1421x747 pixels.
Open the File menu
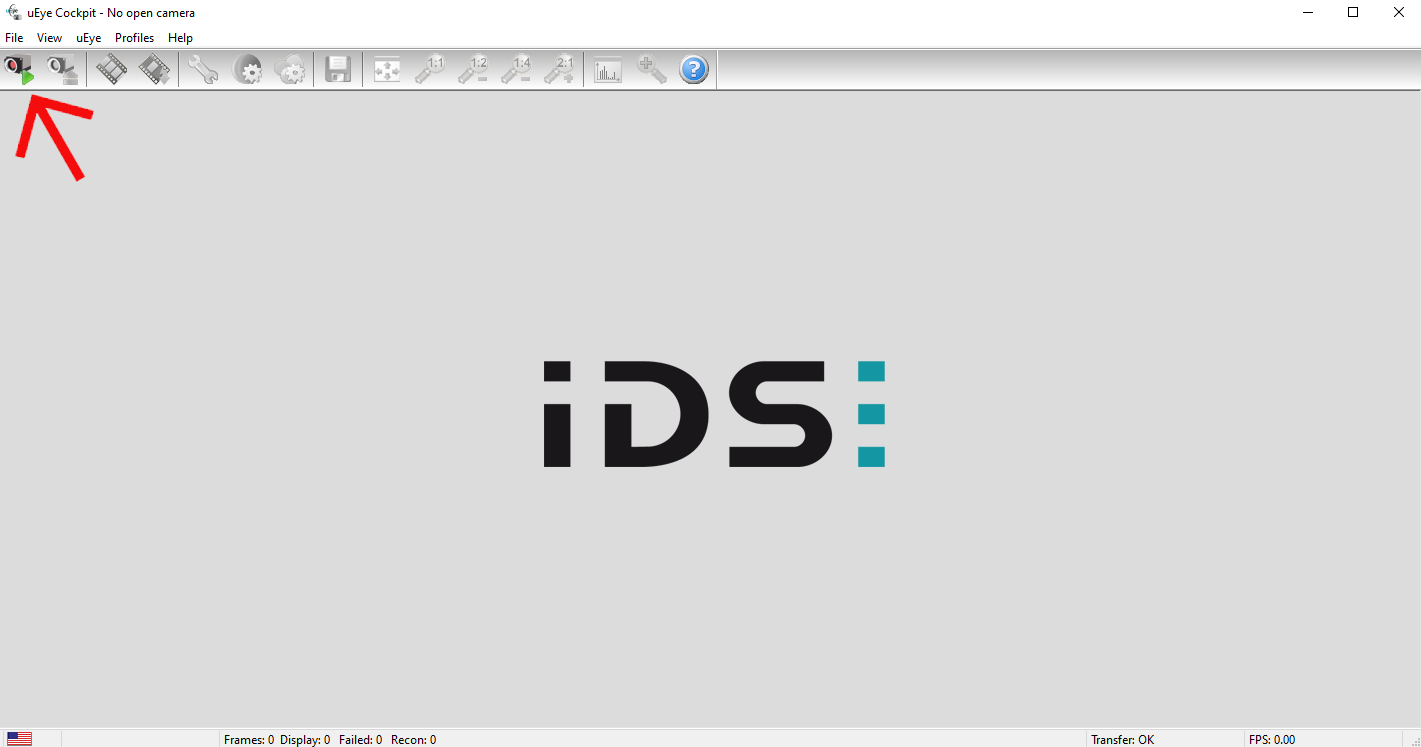[x=14, y=38]
